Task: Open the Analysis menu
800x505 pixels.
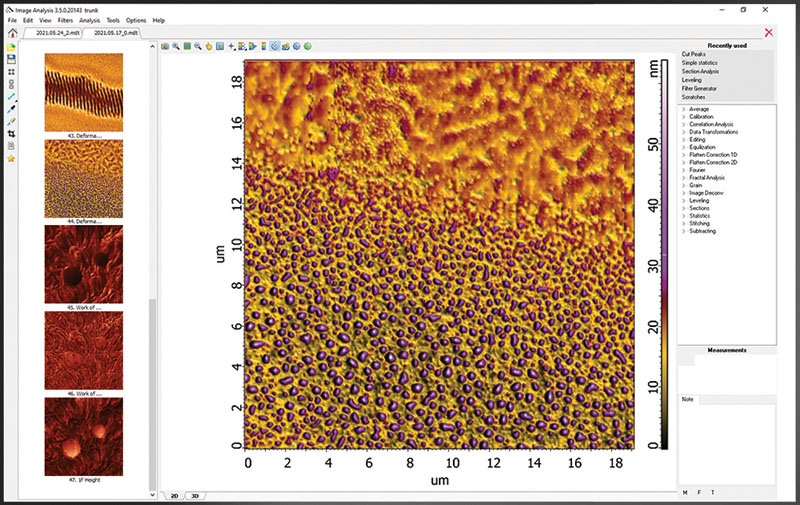Action: coord(89,20)
